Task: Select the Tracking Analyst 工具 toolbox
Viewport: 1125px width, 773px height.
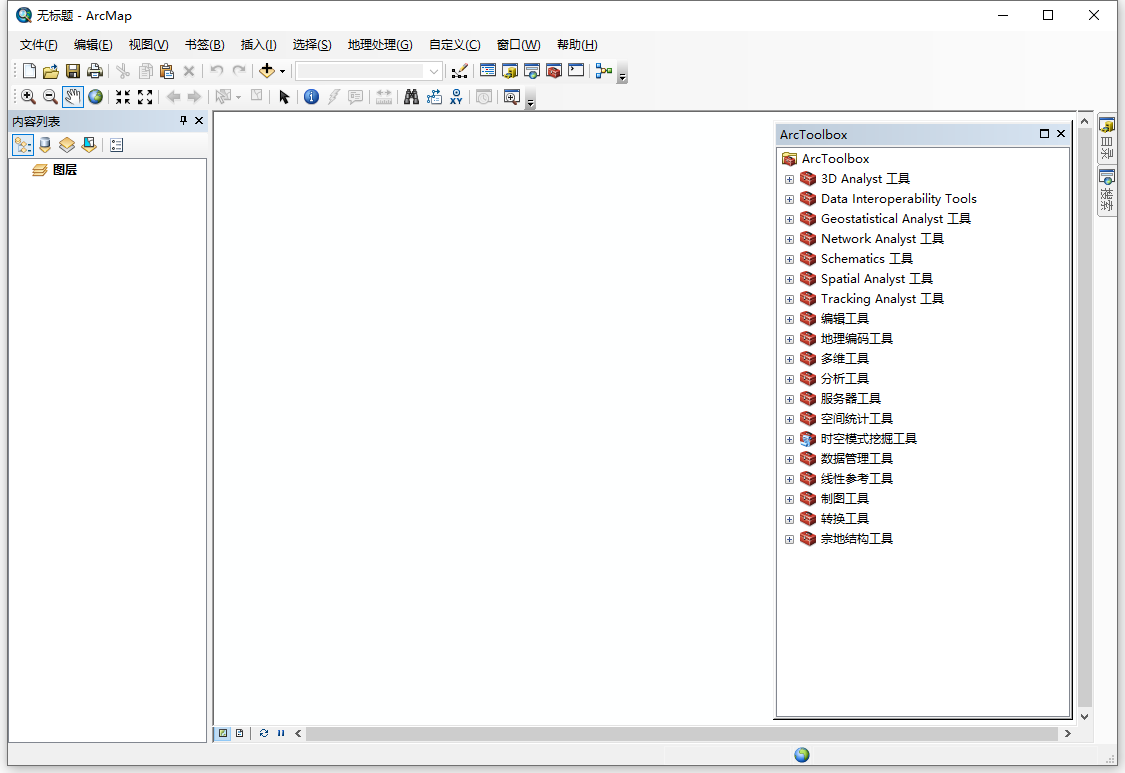Action: (x=882, y=299)
